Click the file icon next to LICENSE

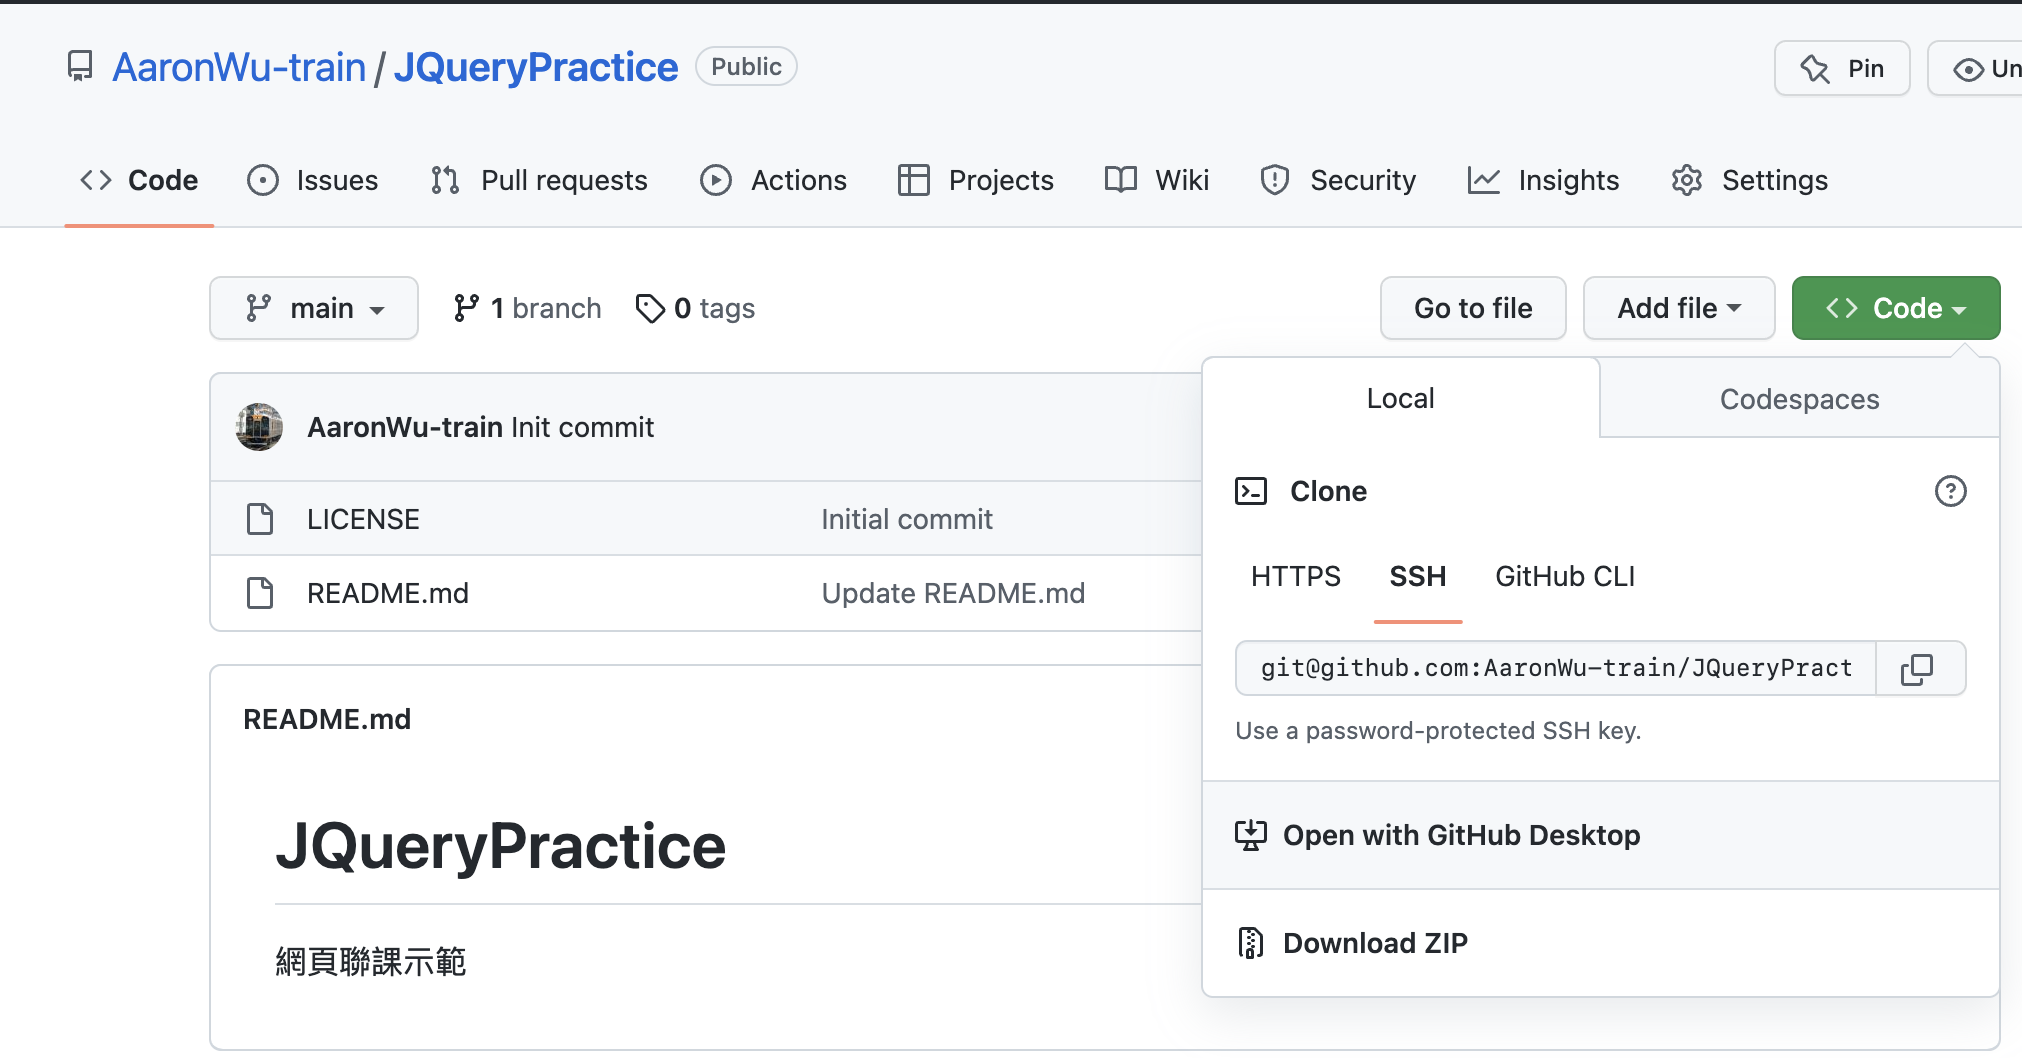[260, 519]
